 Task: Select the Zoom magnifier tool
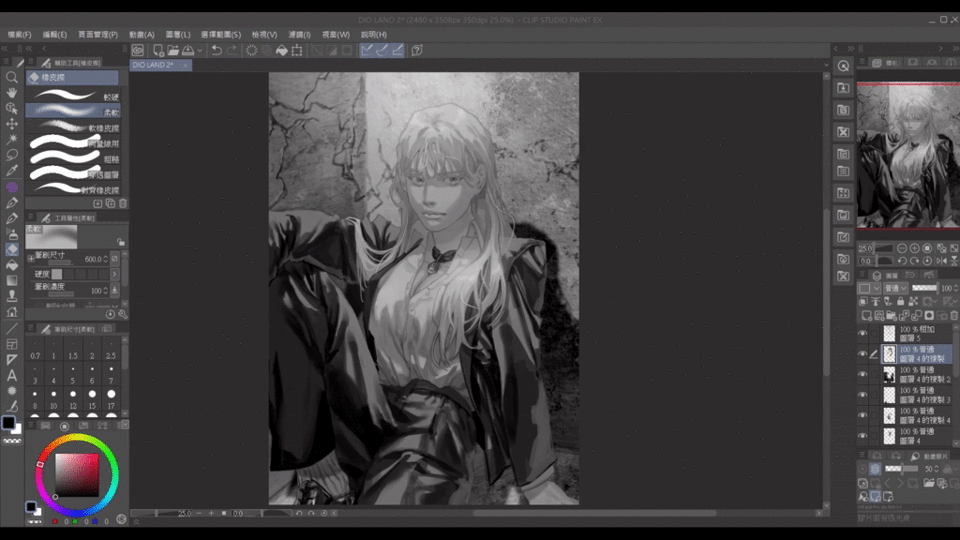click(x=12, y=77)
